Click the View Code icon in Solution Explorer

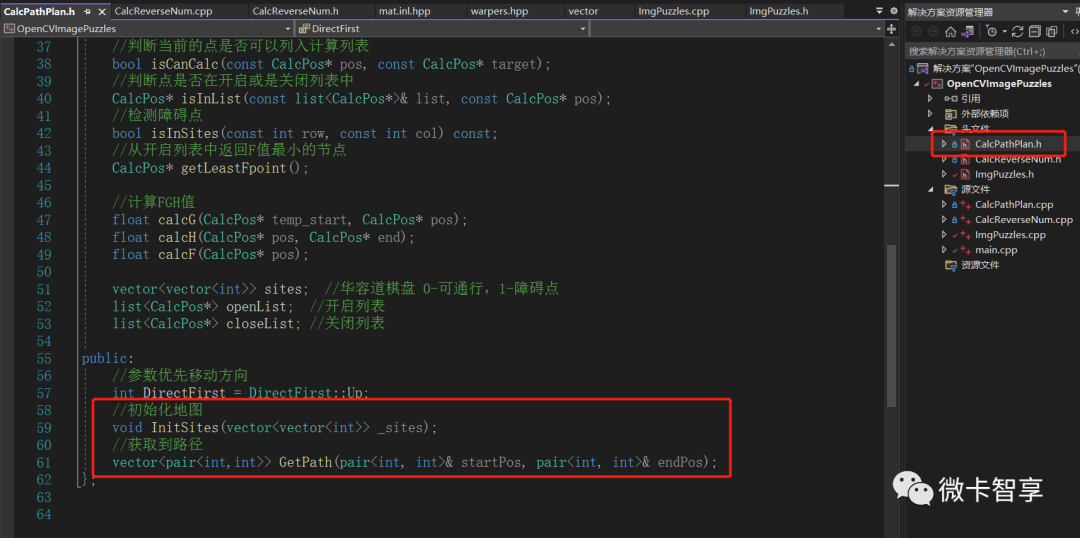click(x=1074, y=31)
